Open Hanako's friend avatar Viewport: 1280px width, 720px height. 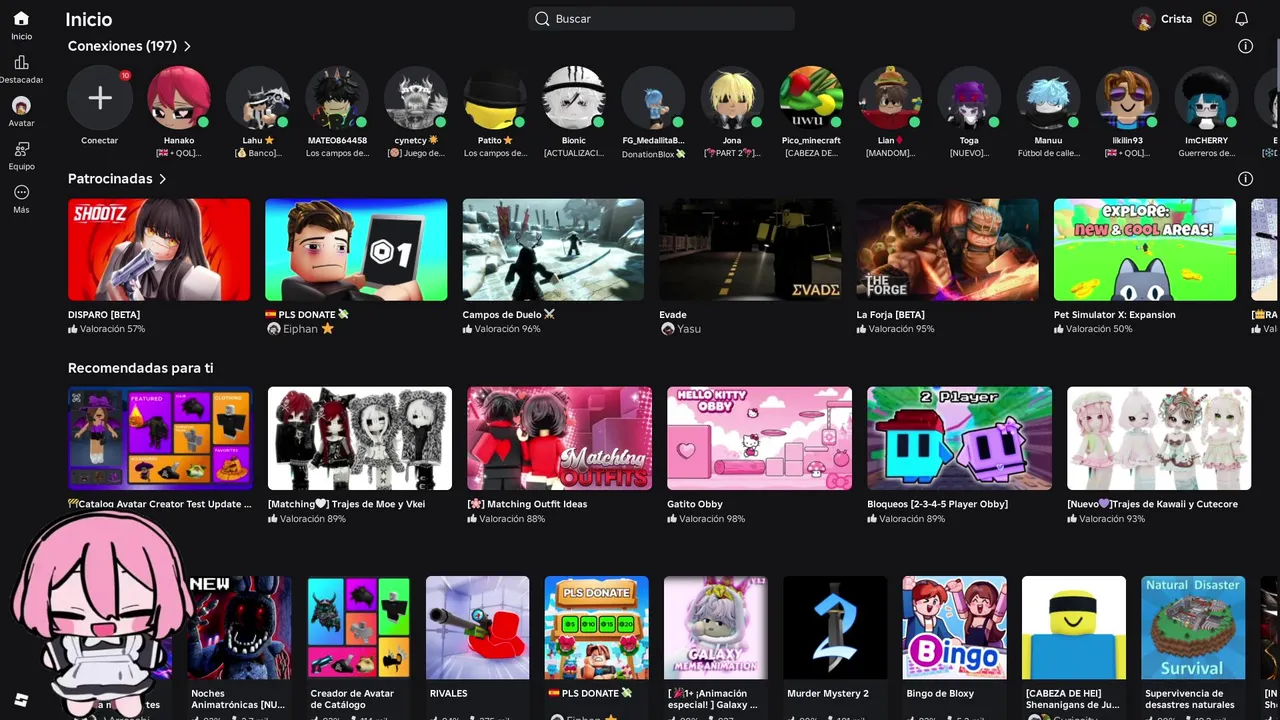[179, 98]
